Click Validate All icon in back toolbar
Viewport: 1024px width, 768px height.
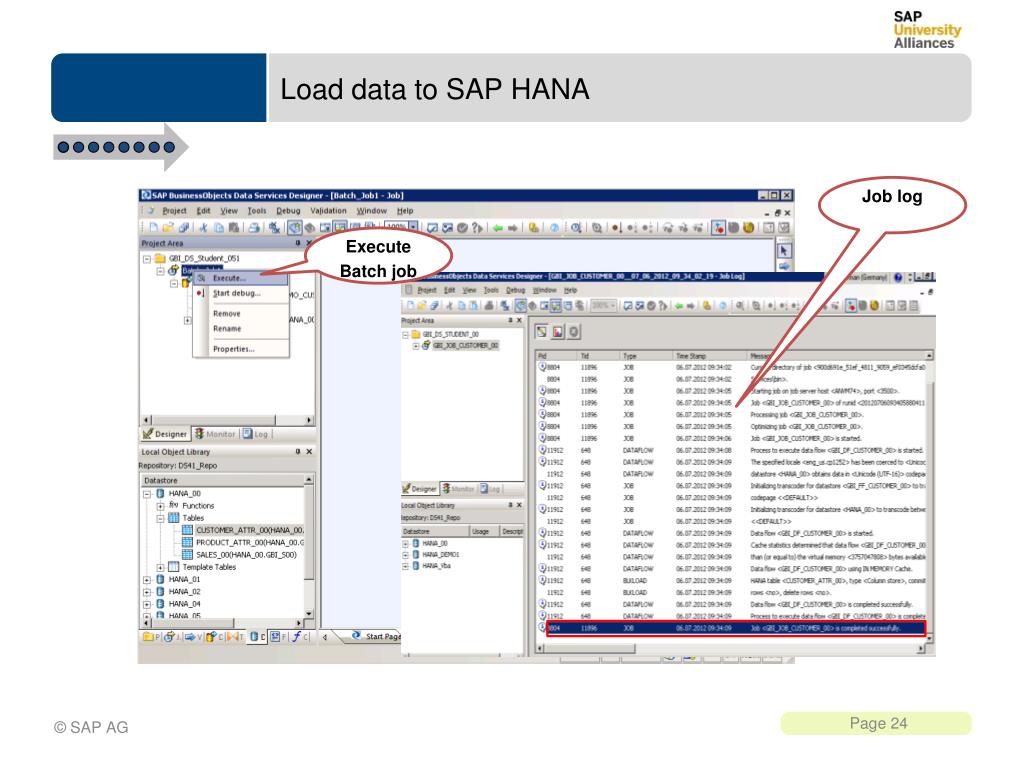[447, 227]
